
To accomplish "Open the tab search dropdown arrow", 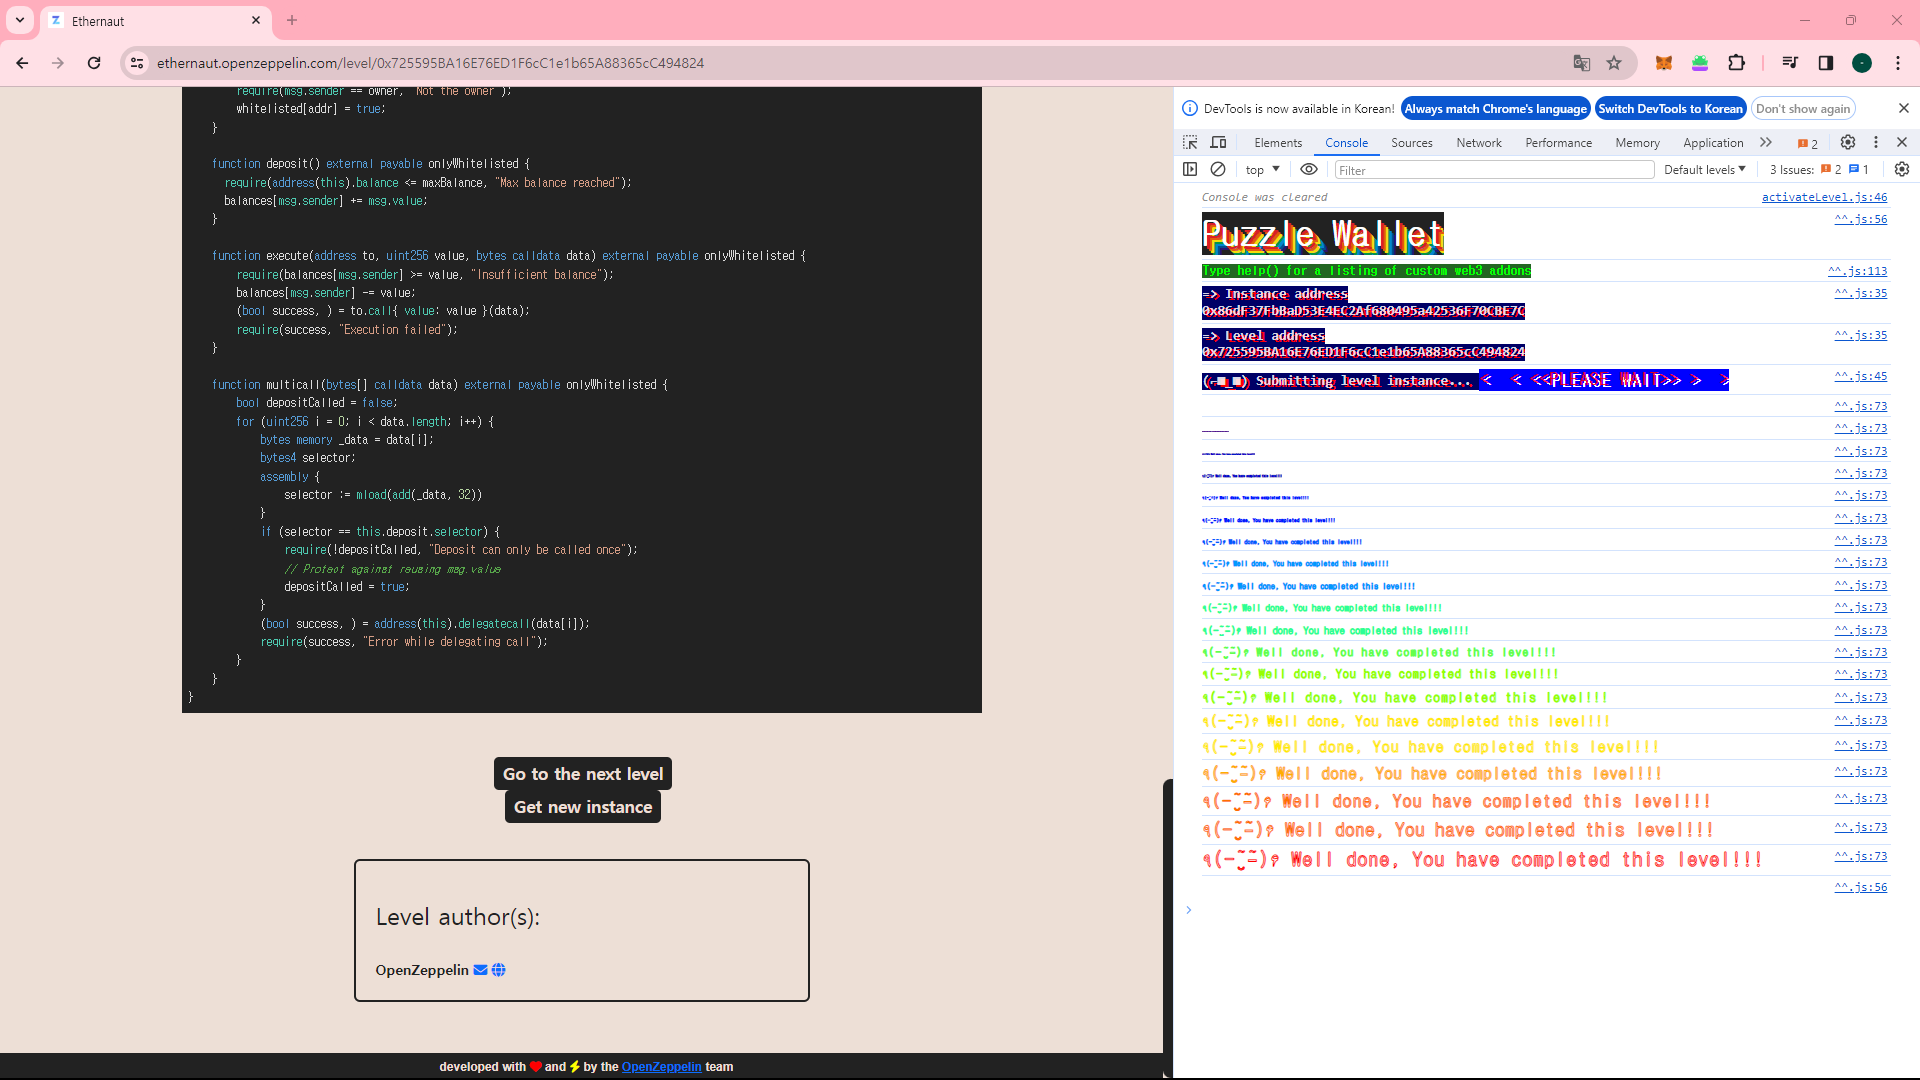I will (x=20, y=20).
